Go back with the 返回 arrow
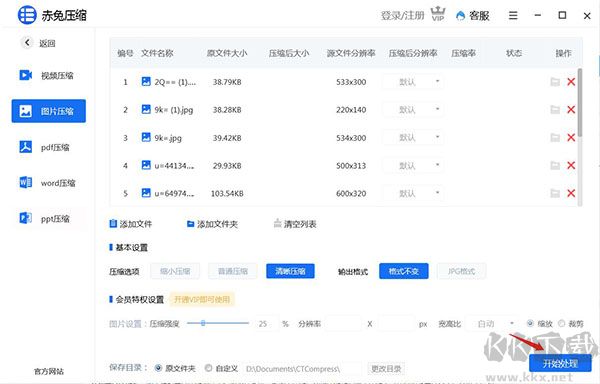 [27, 42]
